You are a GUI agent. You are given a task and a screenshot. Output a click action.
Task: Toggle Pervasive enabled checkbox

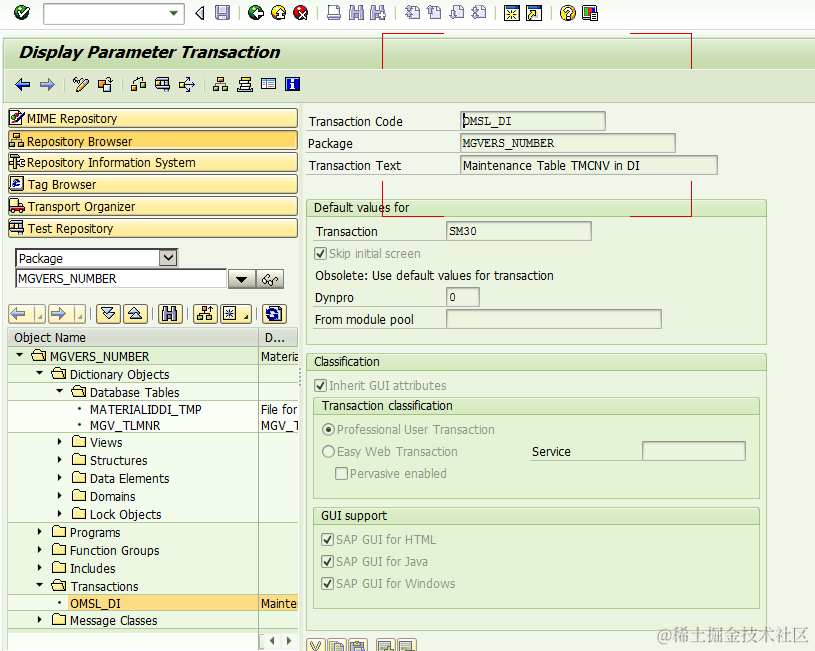[x=341, y=473]
